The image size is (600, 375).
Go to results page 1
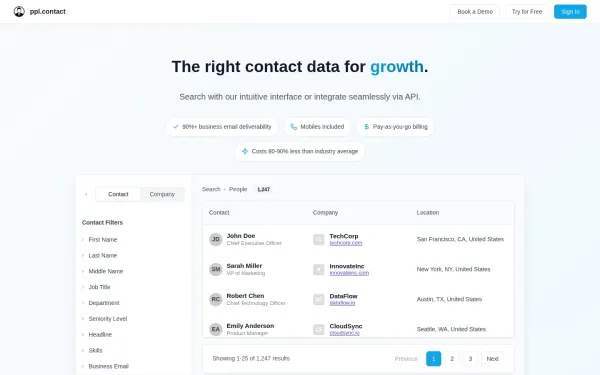point(434,359)
